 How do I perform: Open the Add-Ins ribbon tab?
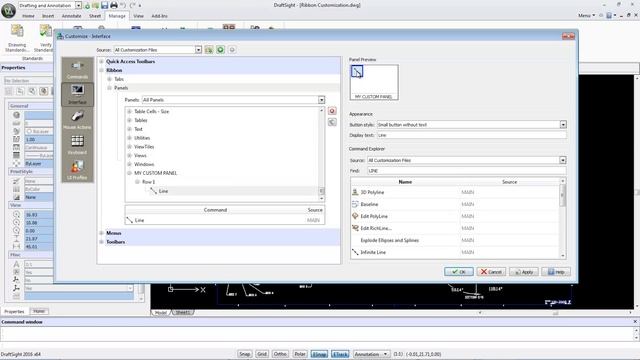coord(159,16)
